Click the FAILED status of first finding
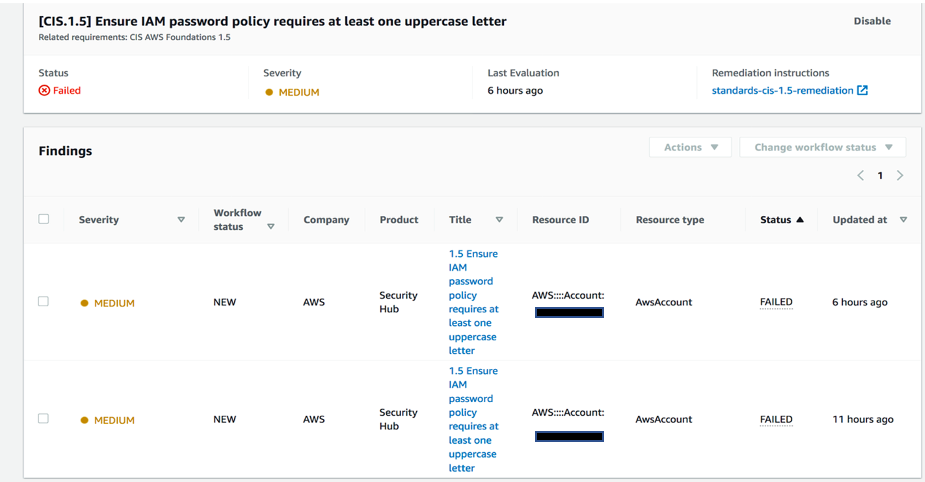Image resolution: width=925 pixels, height=482 pixels. pyautogui.click(x=776, y=302)
